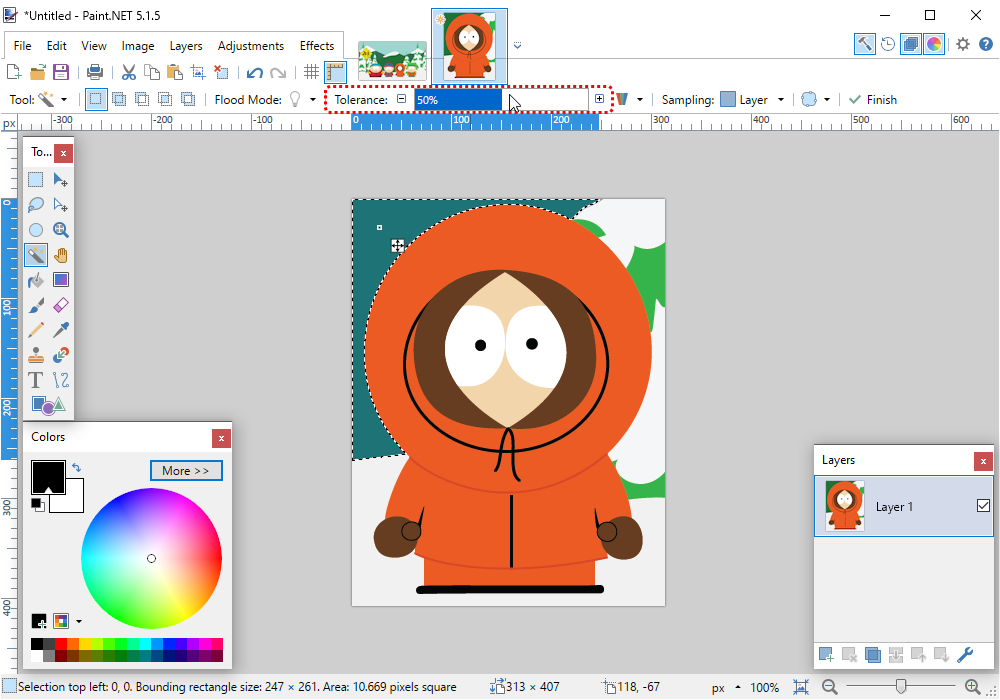The height and width of the screenshot is (700, 1000).
Task: Expand the image list chevron
Action: pos(517,45)
